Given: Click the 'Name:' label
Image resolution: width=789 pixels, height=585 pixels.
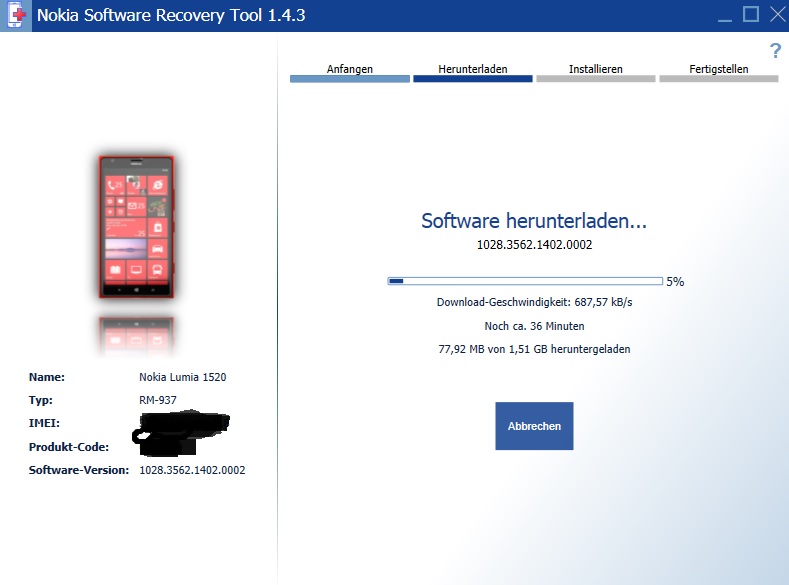Looking at the screenshot, I should pos(47,377).
